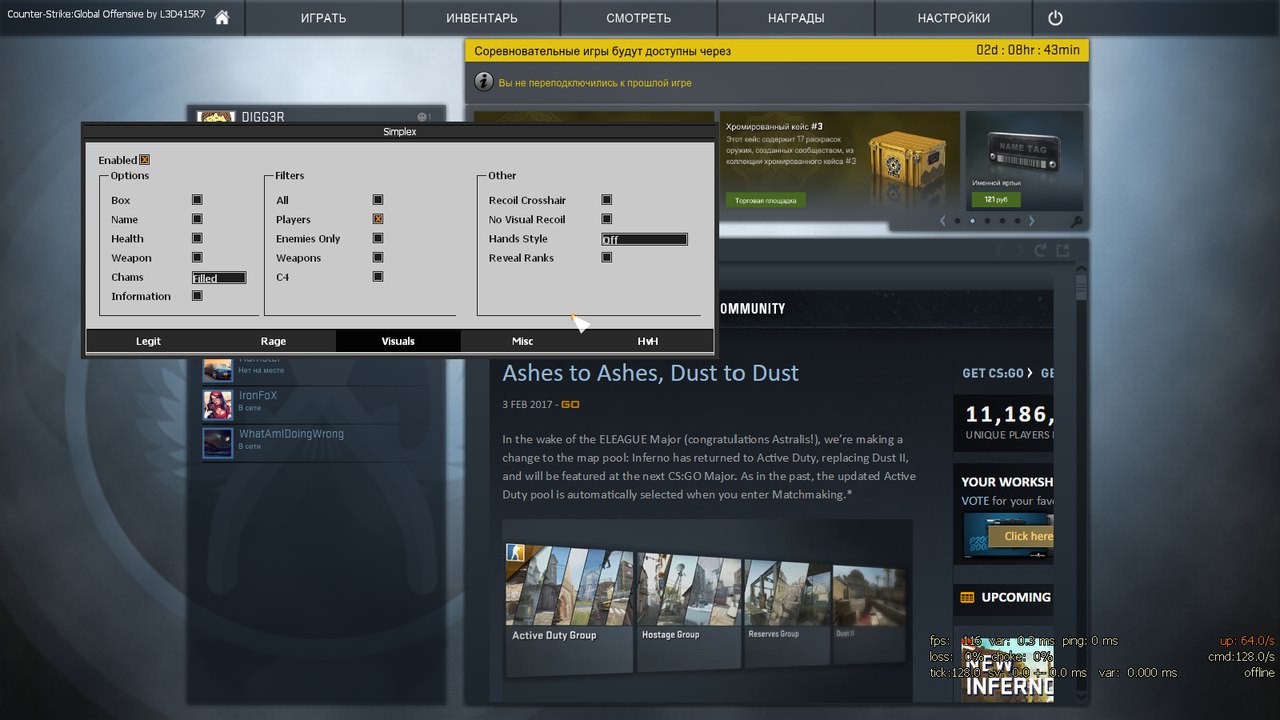Toggle the Enabled checkbox in Simplex

[144, 160]
